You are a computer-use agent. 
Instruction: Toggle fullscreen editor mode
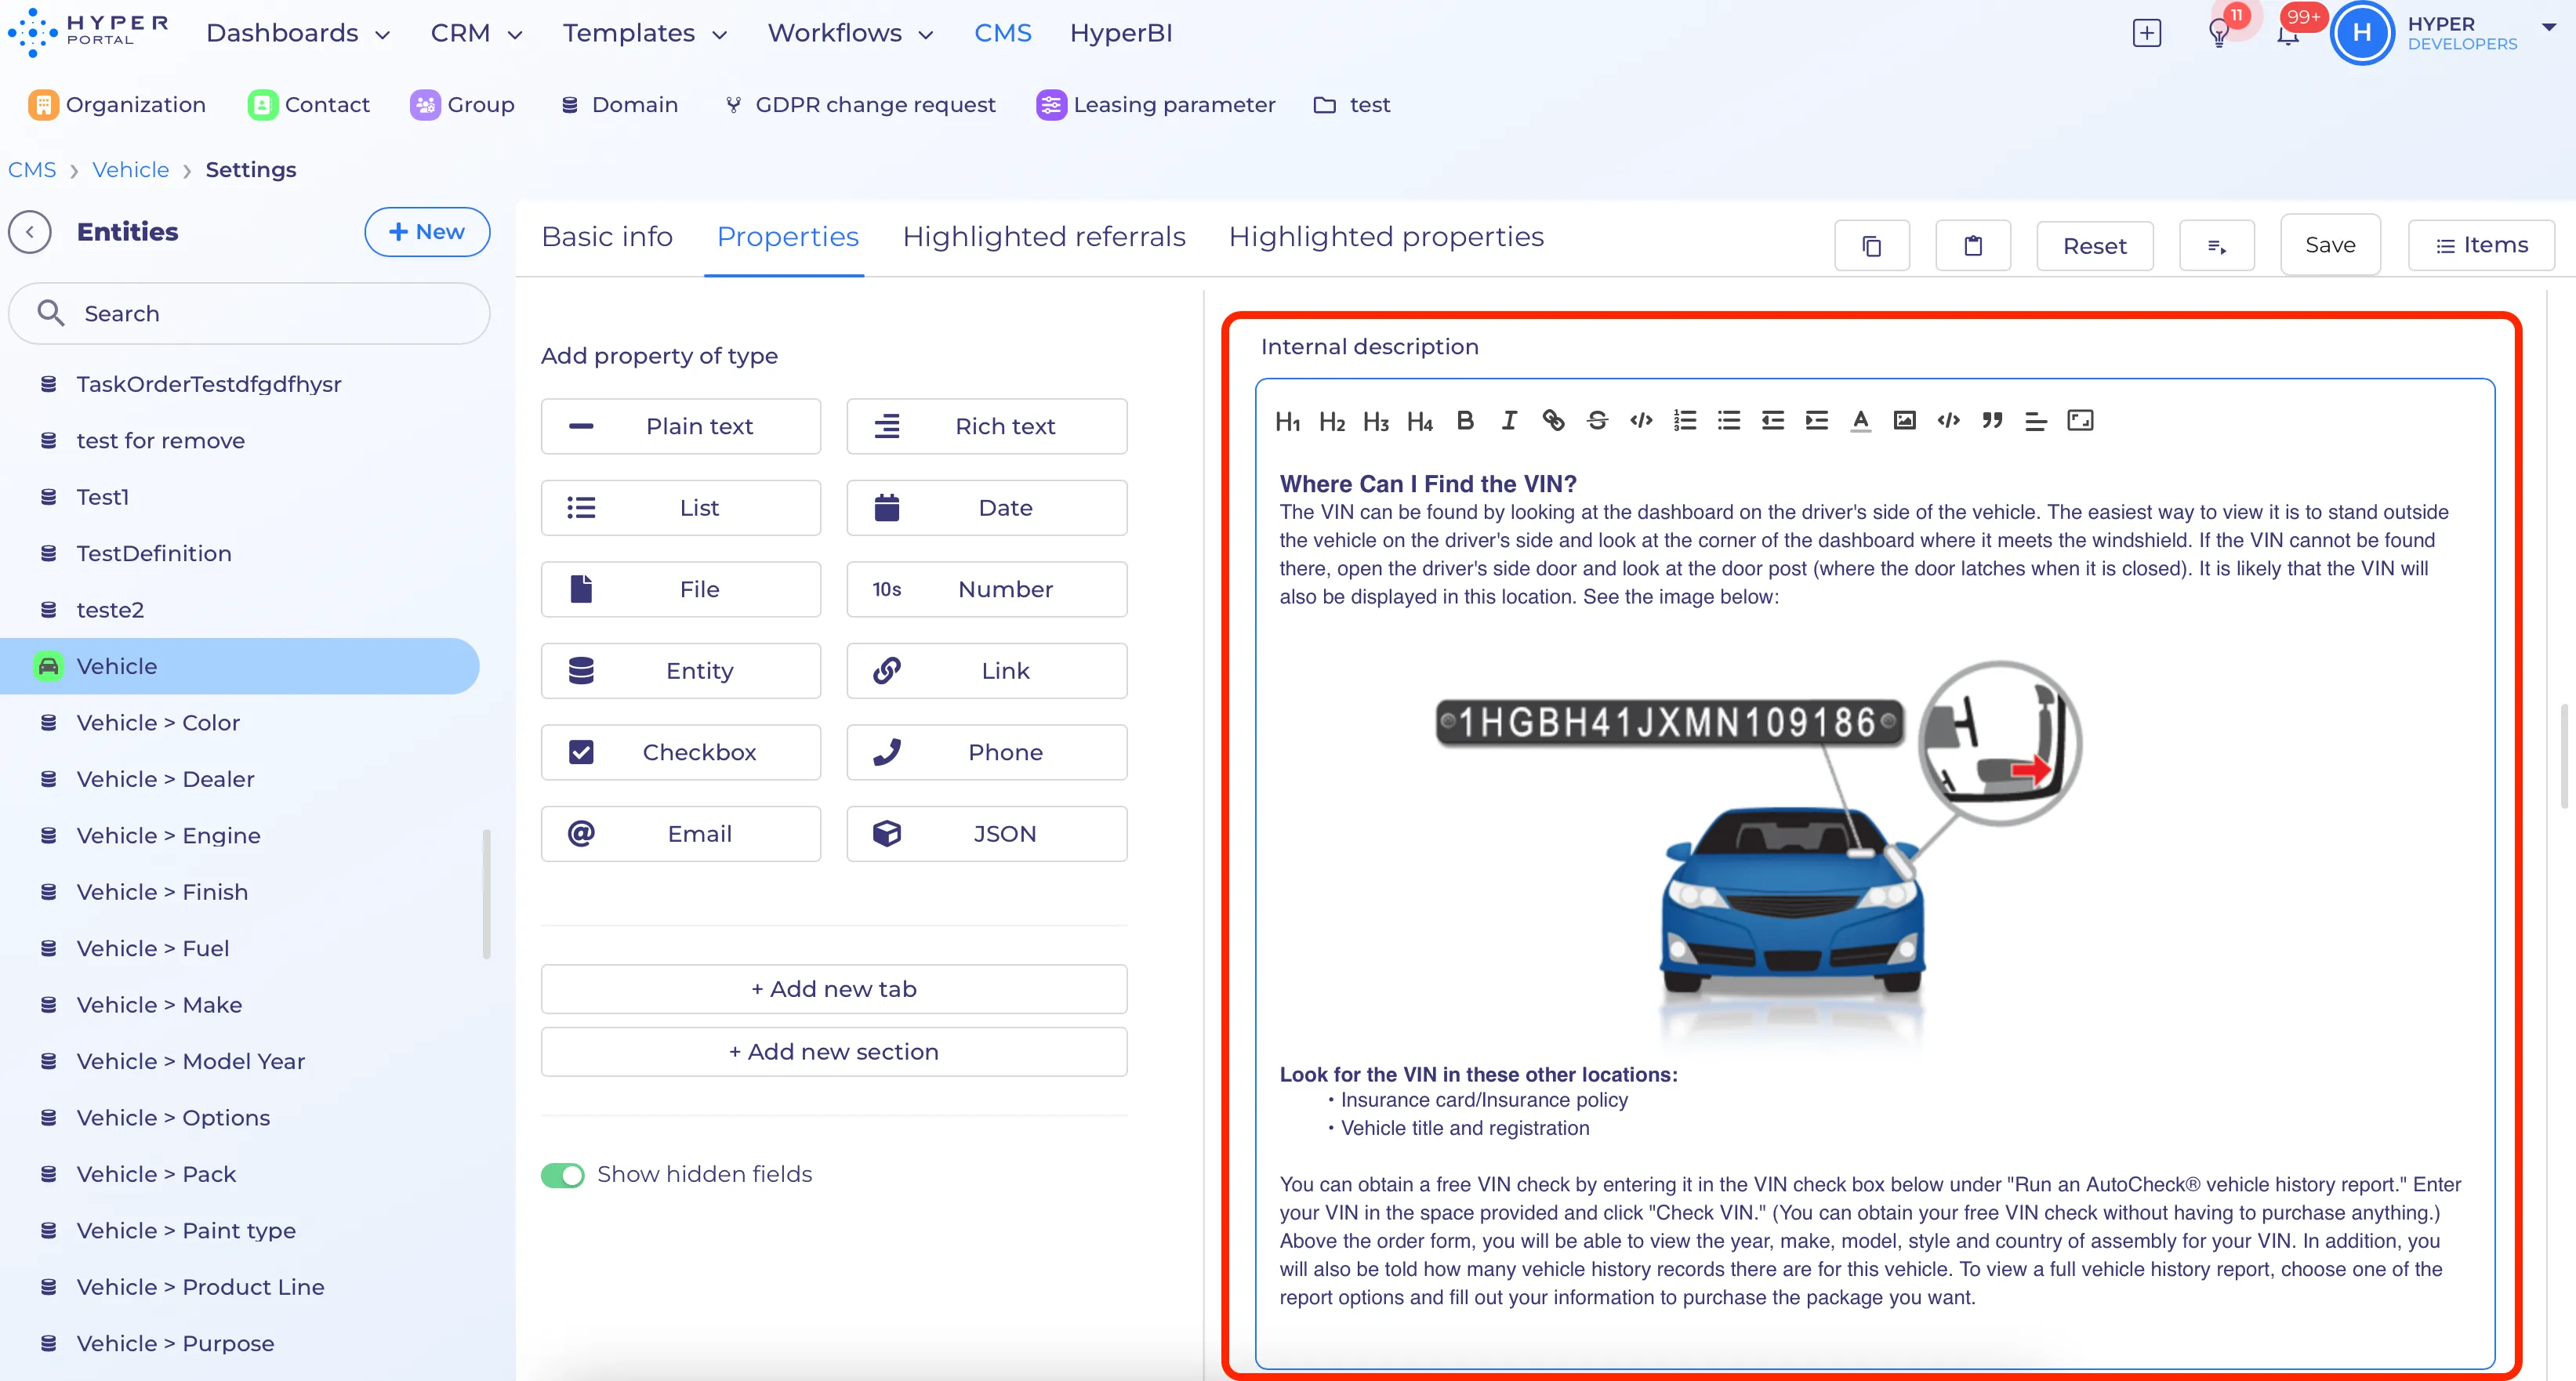pos(2080,421)
